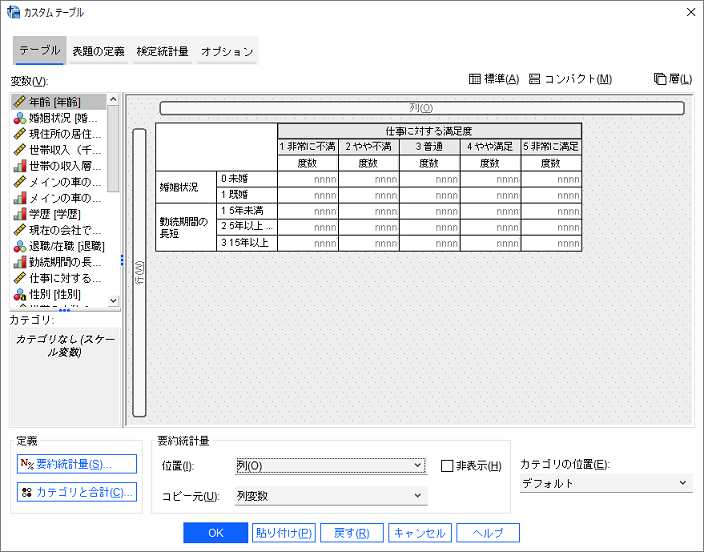
Task: Toggle the 非表示 hide checkbox
Action: pyautogui.click(x=448, y=466)
